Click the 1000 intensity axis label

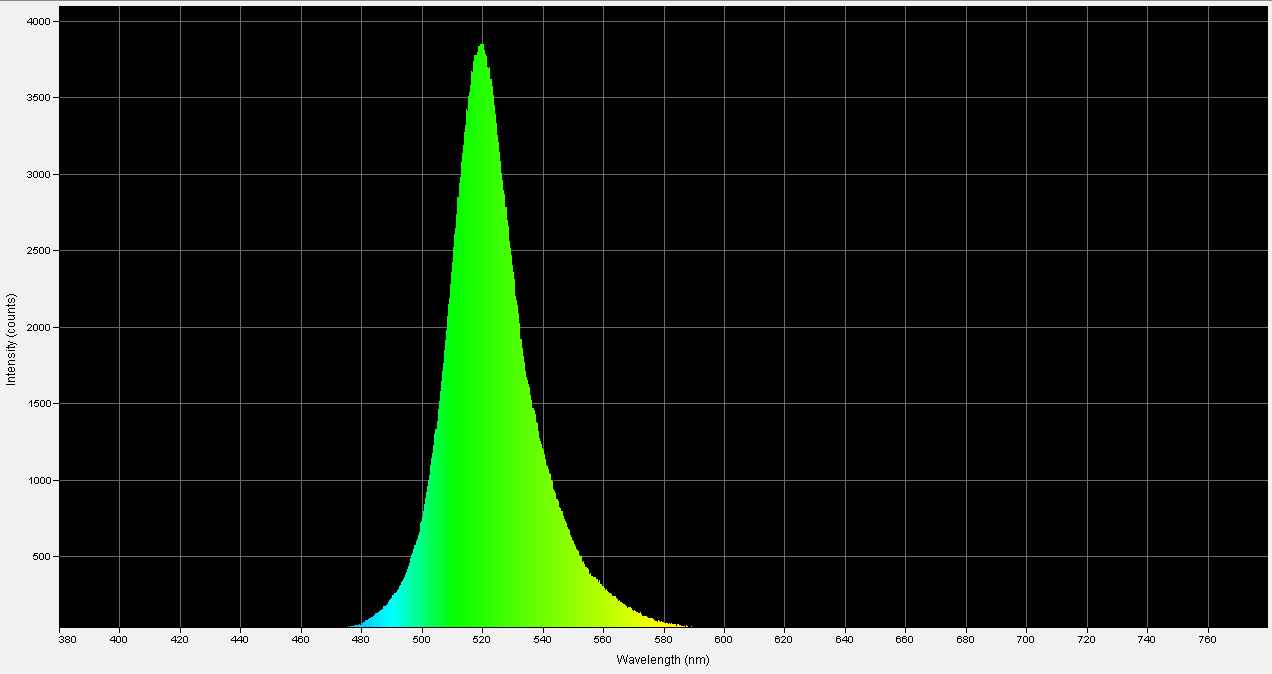point(40,480)
